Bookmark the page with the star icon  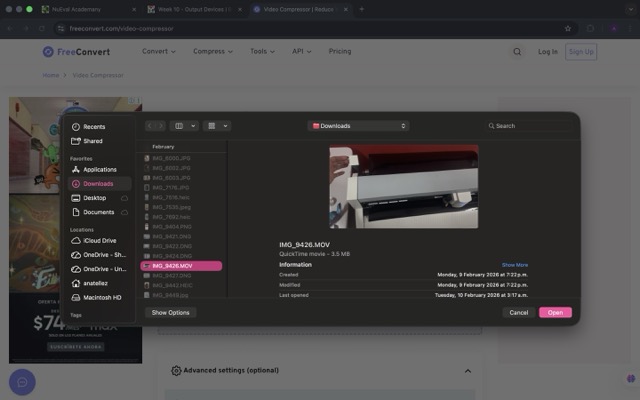tap(568, 29)
